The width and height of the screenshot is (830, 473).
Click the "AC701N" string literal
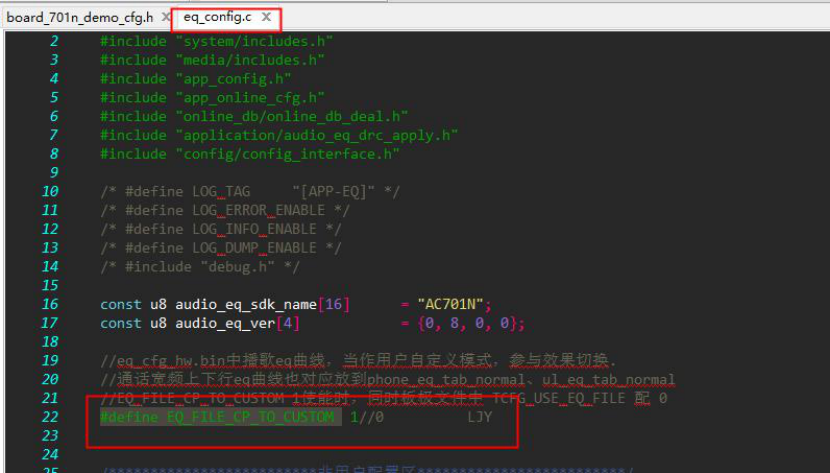450,304
